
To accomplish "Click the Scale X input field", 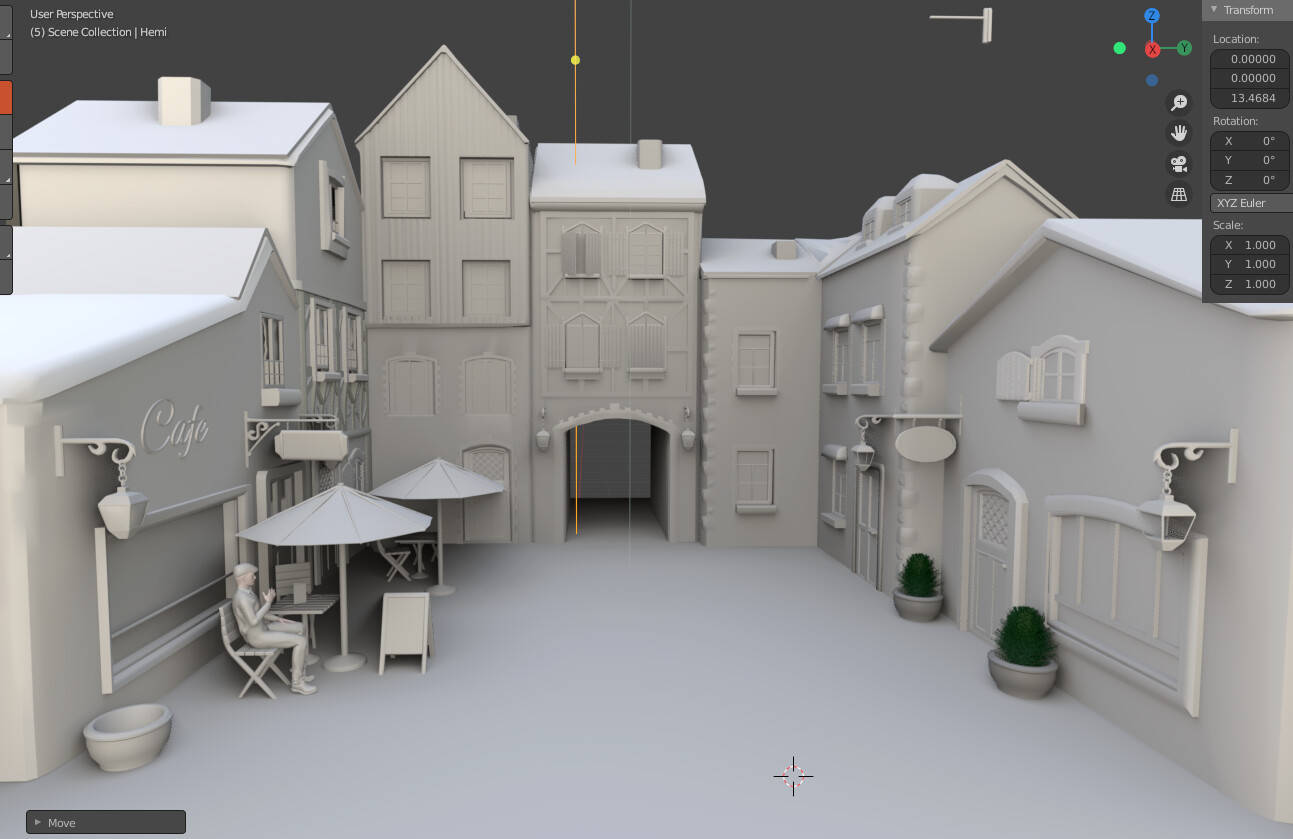I will (1248, 244).
